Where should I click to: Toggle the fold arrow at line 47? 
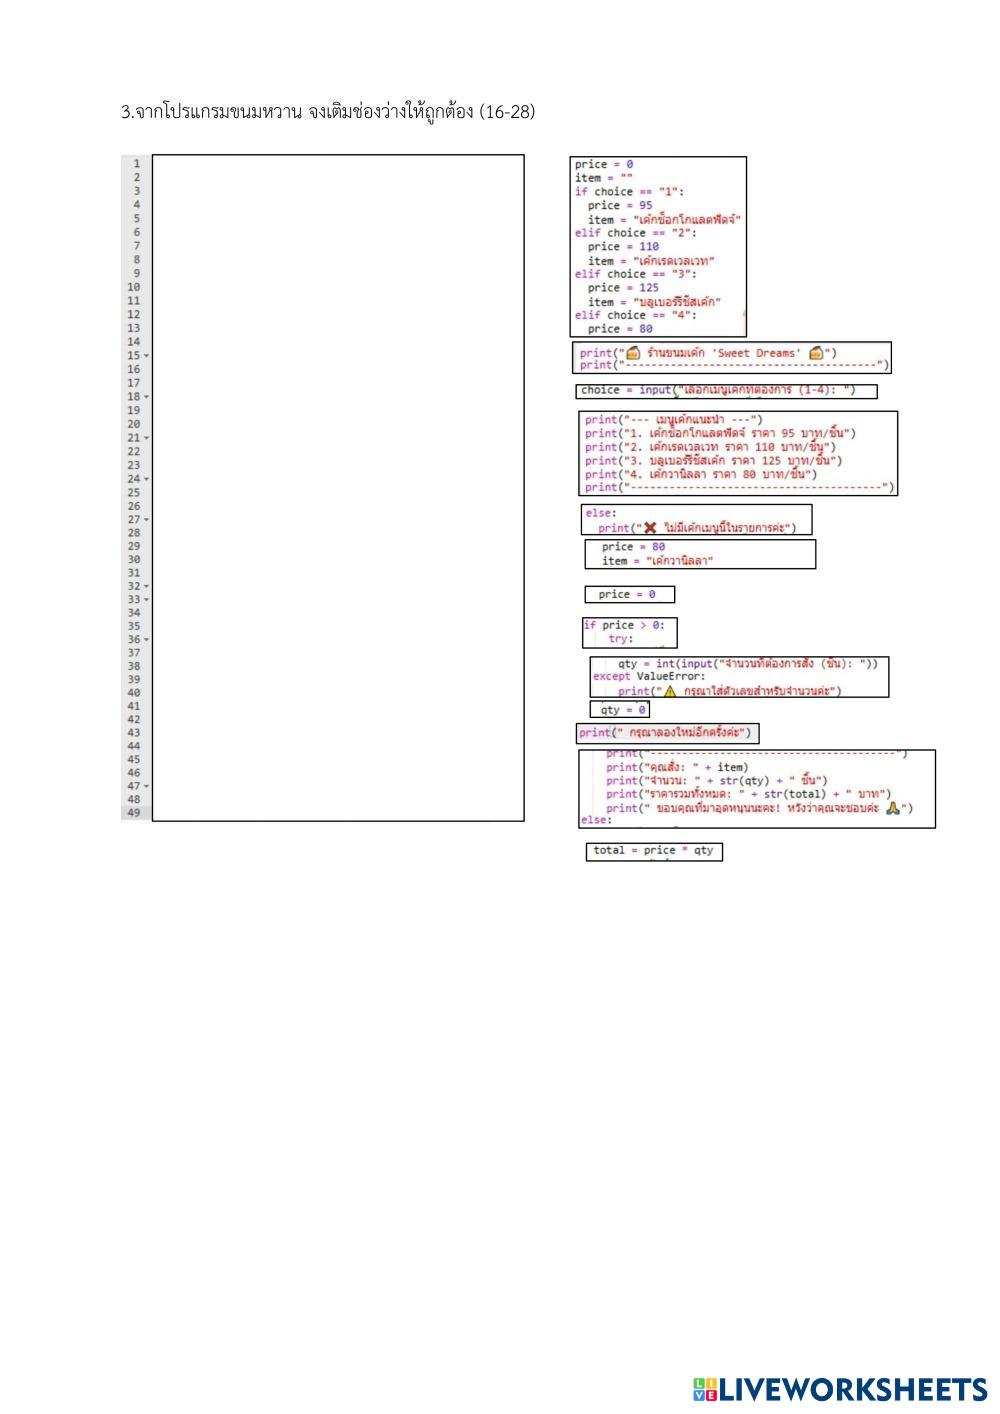[147, 787]
